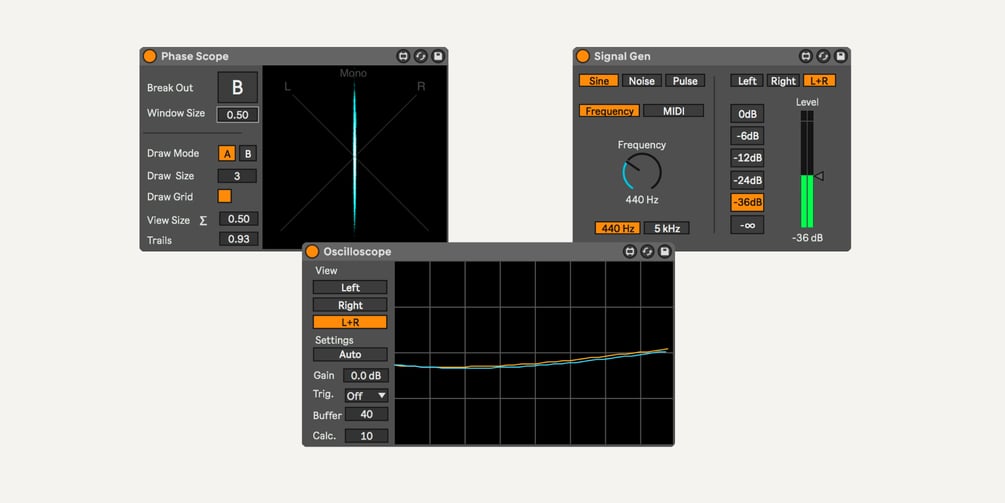Click Phase Scope save preset disk icon
The image size is (1005, 503).
coord(438,56)
